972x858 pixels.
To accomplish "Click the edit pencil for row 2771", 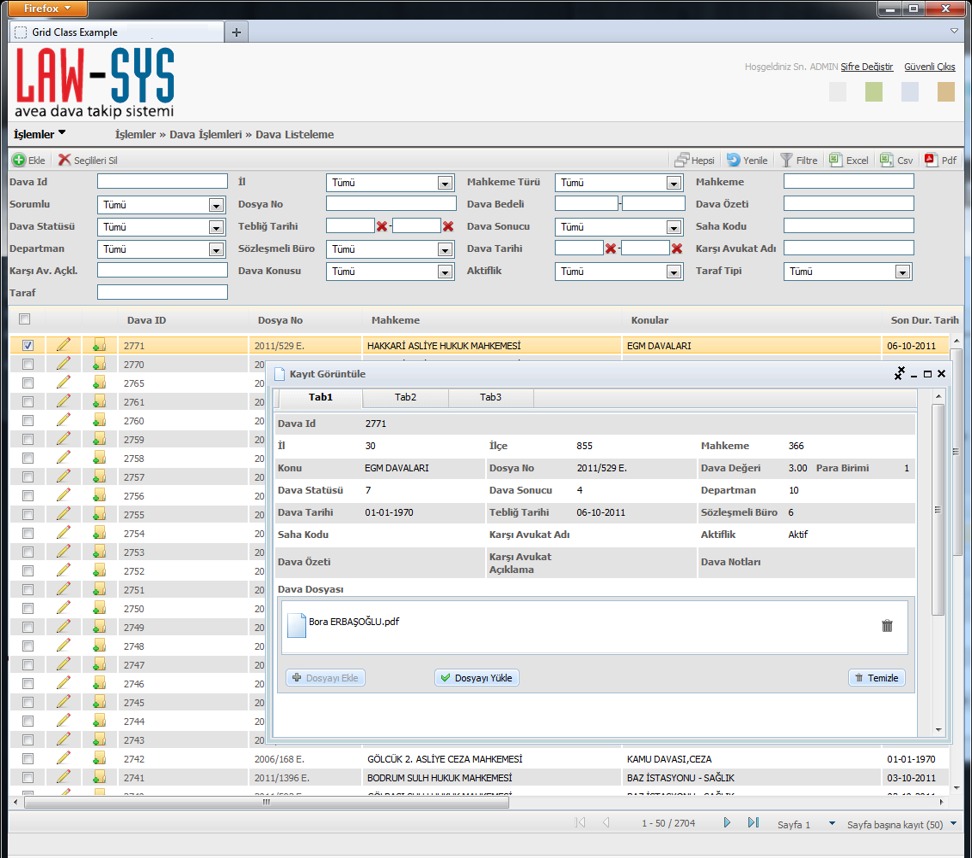I will (x=63, y=345).
